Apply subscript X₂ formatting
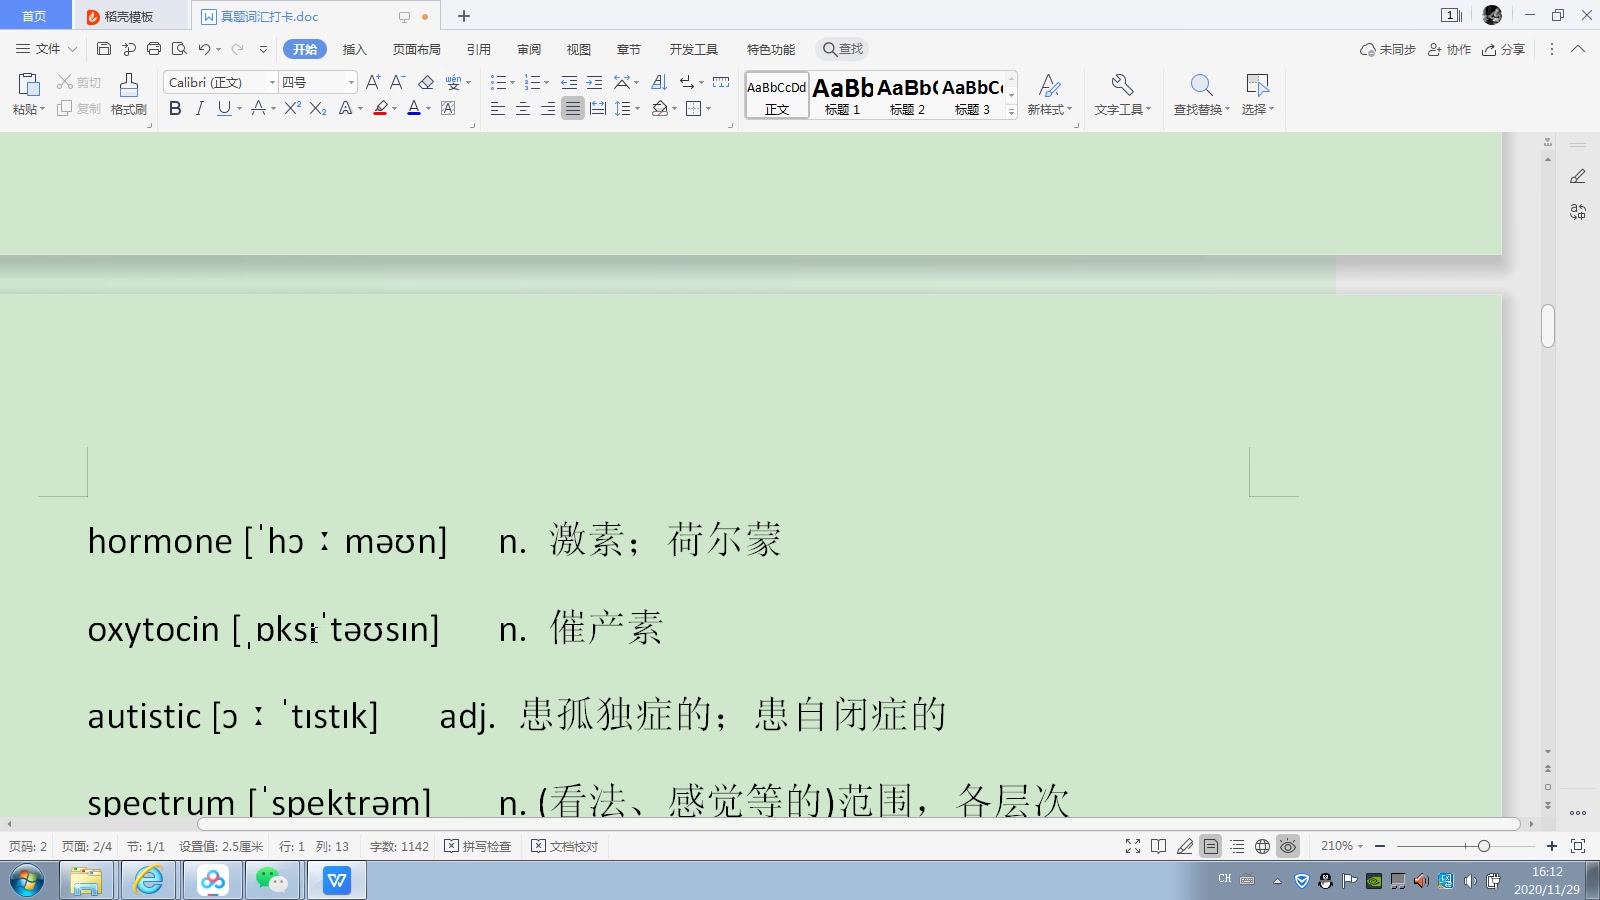1600x900 pixels. 318,108
